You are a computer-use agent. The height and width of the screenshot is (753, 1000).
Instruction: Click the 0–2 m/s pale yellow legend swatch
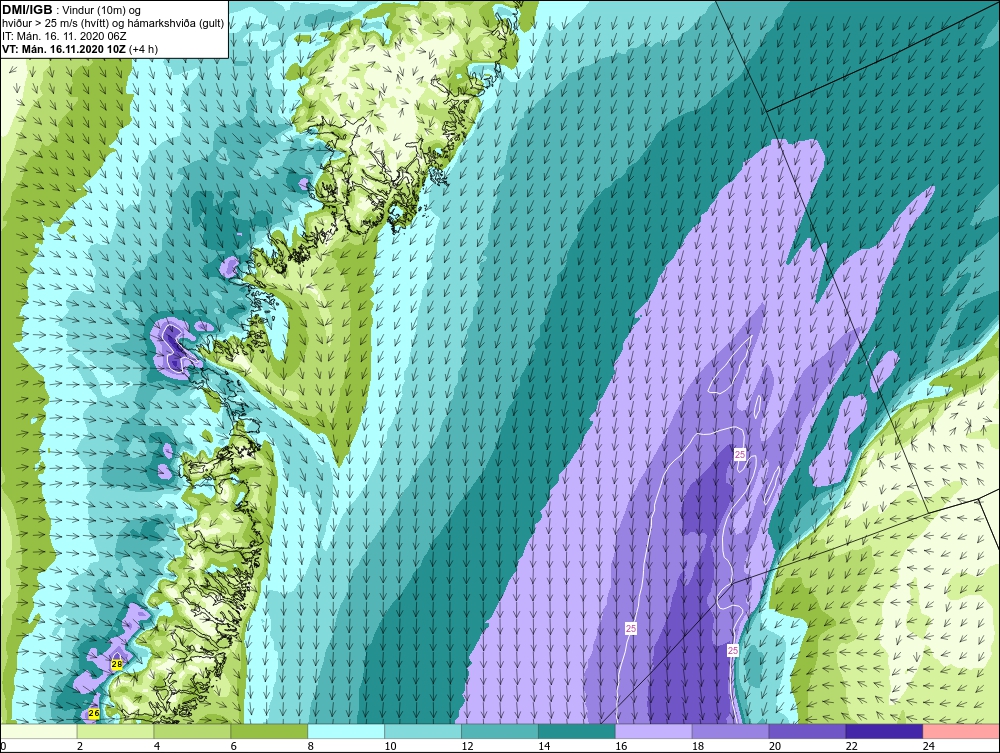(x=38, y=731)
